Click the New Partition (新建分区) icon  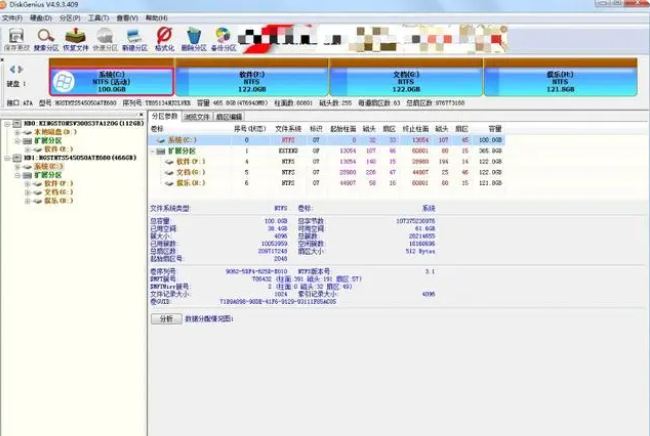coord(135,38)
